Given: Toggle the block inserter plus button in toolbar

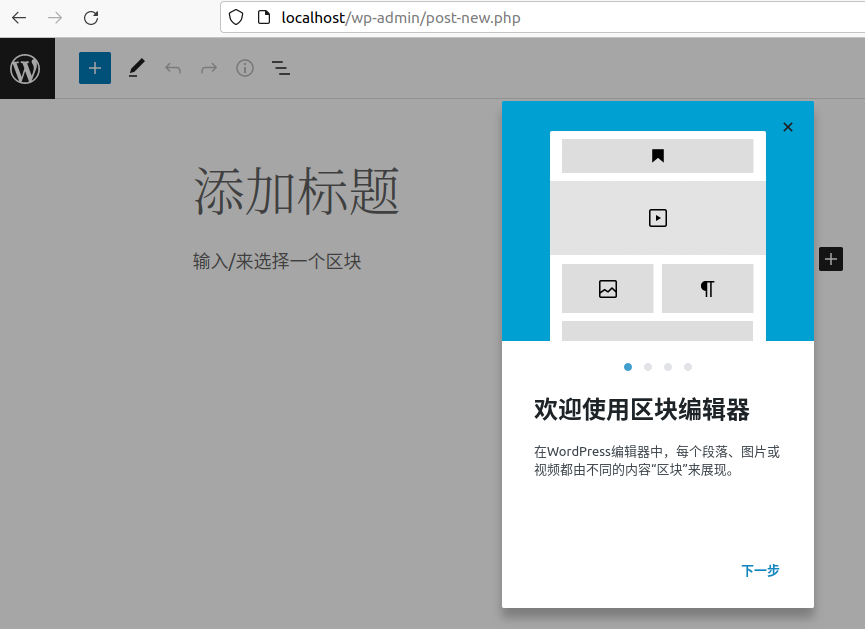Looking at the screenshot, I should [x=95, y=68].
